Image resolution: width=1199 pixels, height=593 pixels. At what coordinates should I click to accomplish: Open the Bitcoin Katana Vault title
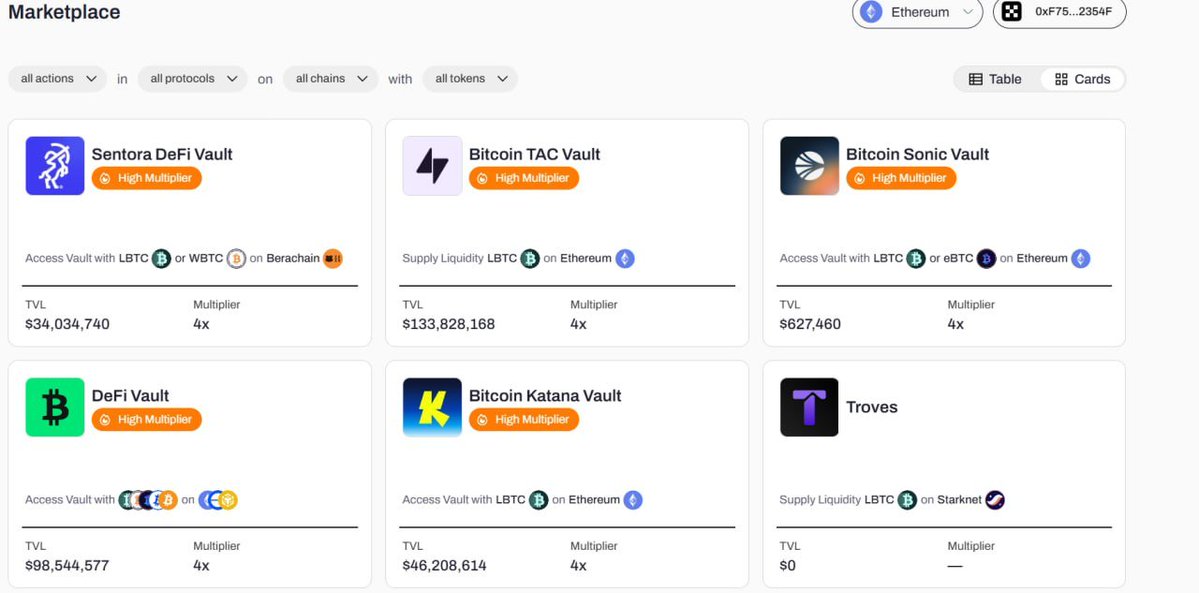(x=545, y=395)
